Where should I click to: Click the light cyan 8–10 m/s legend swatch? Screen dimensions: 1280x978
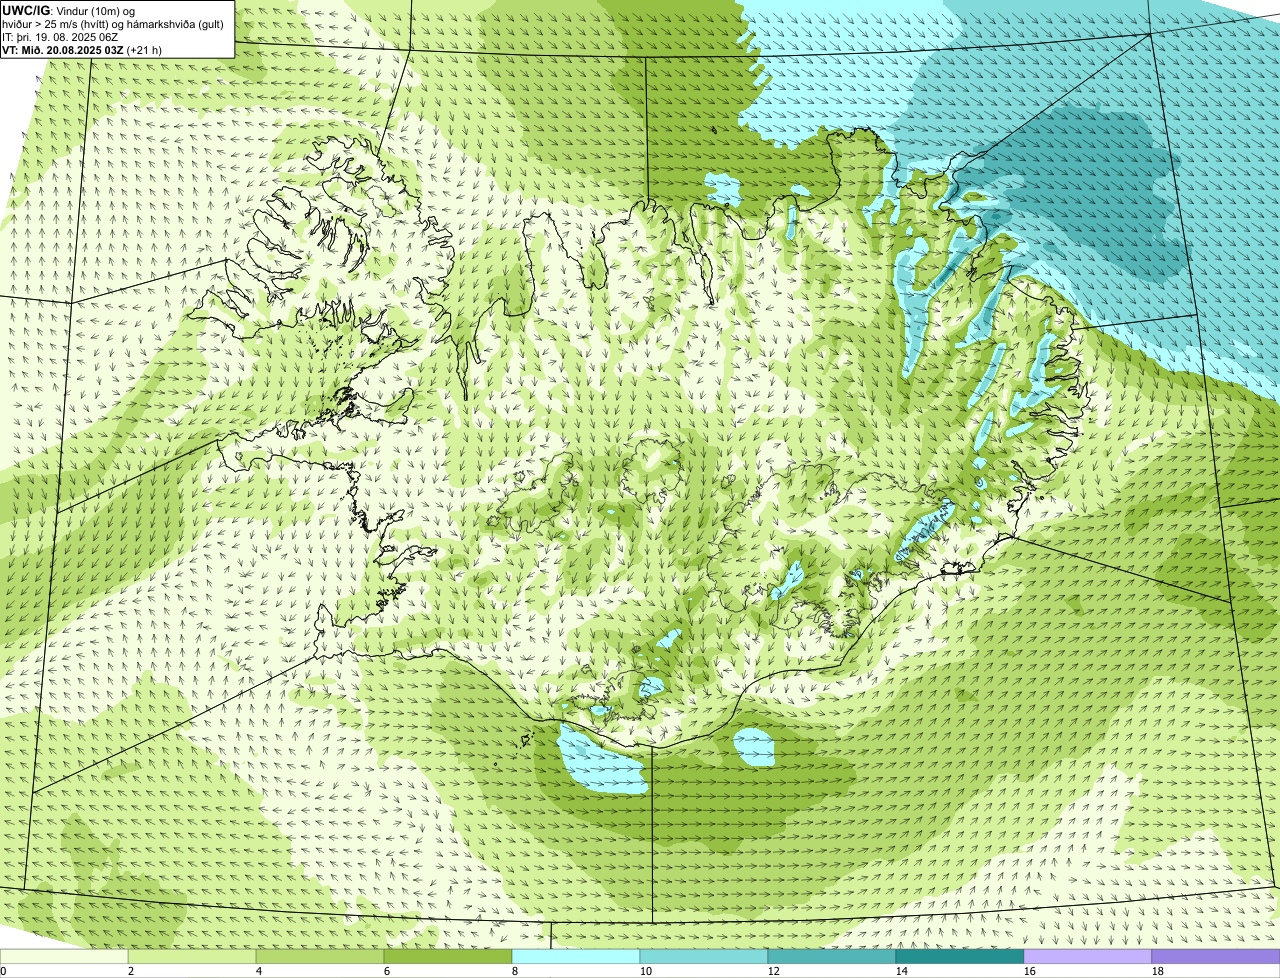pos(576,956)
